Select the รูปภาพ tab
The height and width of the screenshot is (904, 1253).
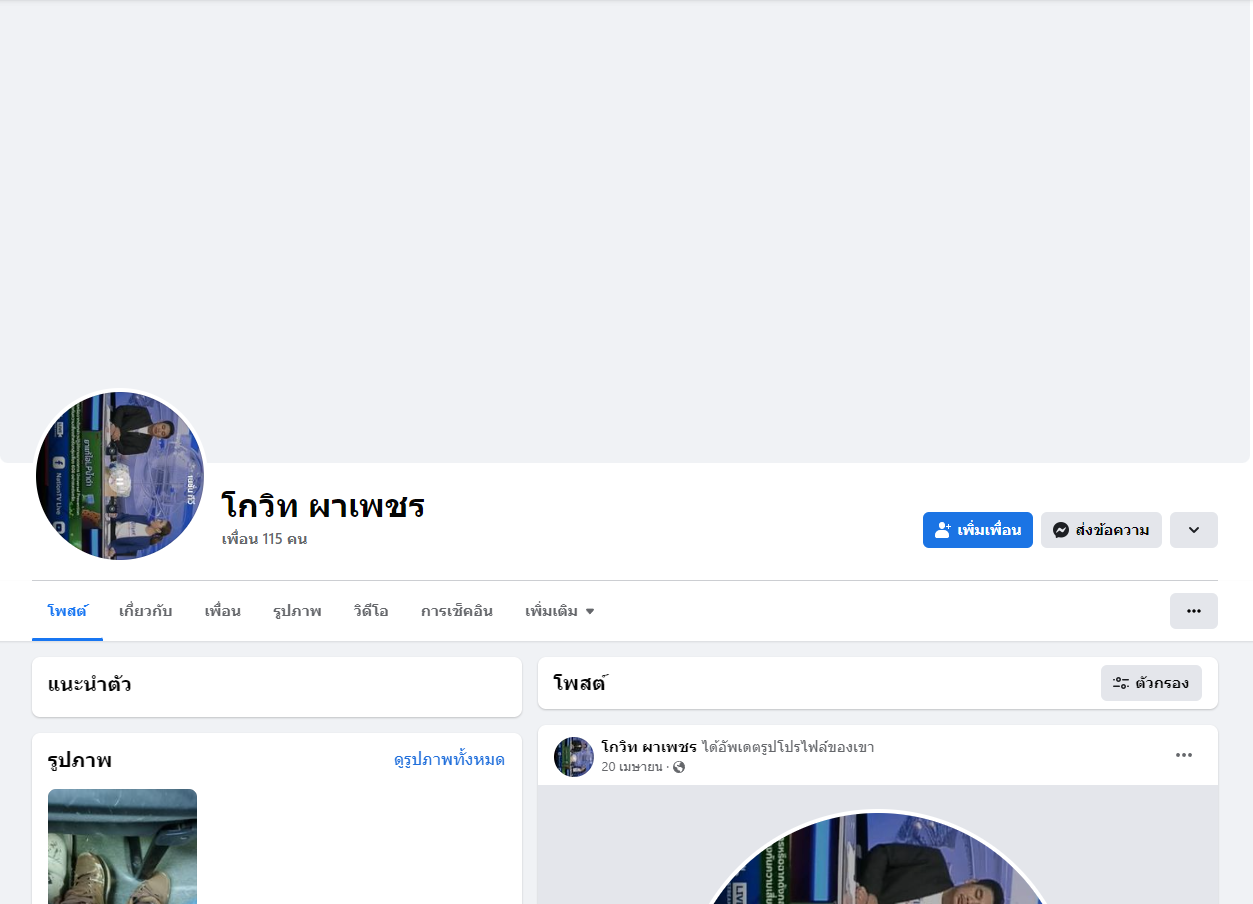coord(297,611)
